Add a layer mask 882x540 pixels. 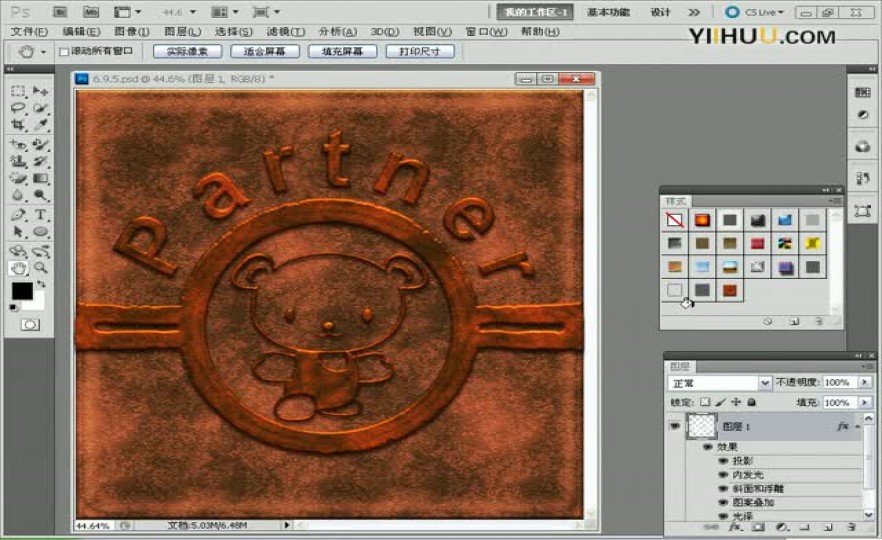click(x=758, y=528)
